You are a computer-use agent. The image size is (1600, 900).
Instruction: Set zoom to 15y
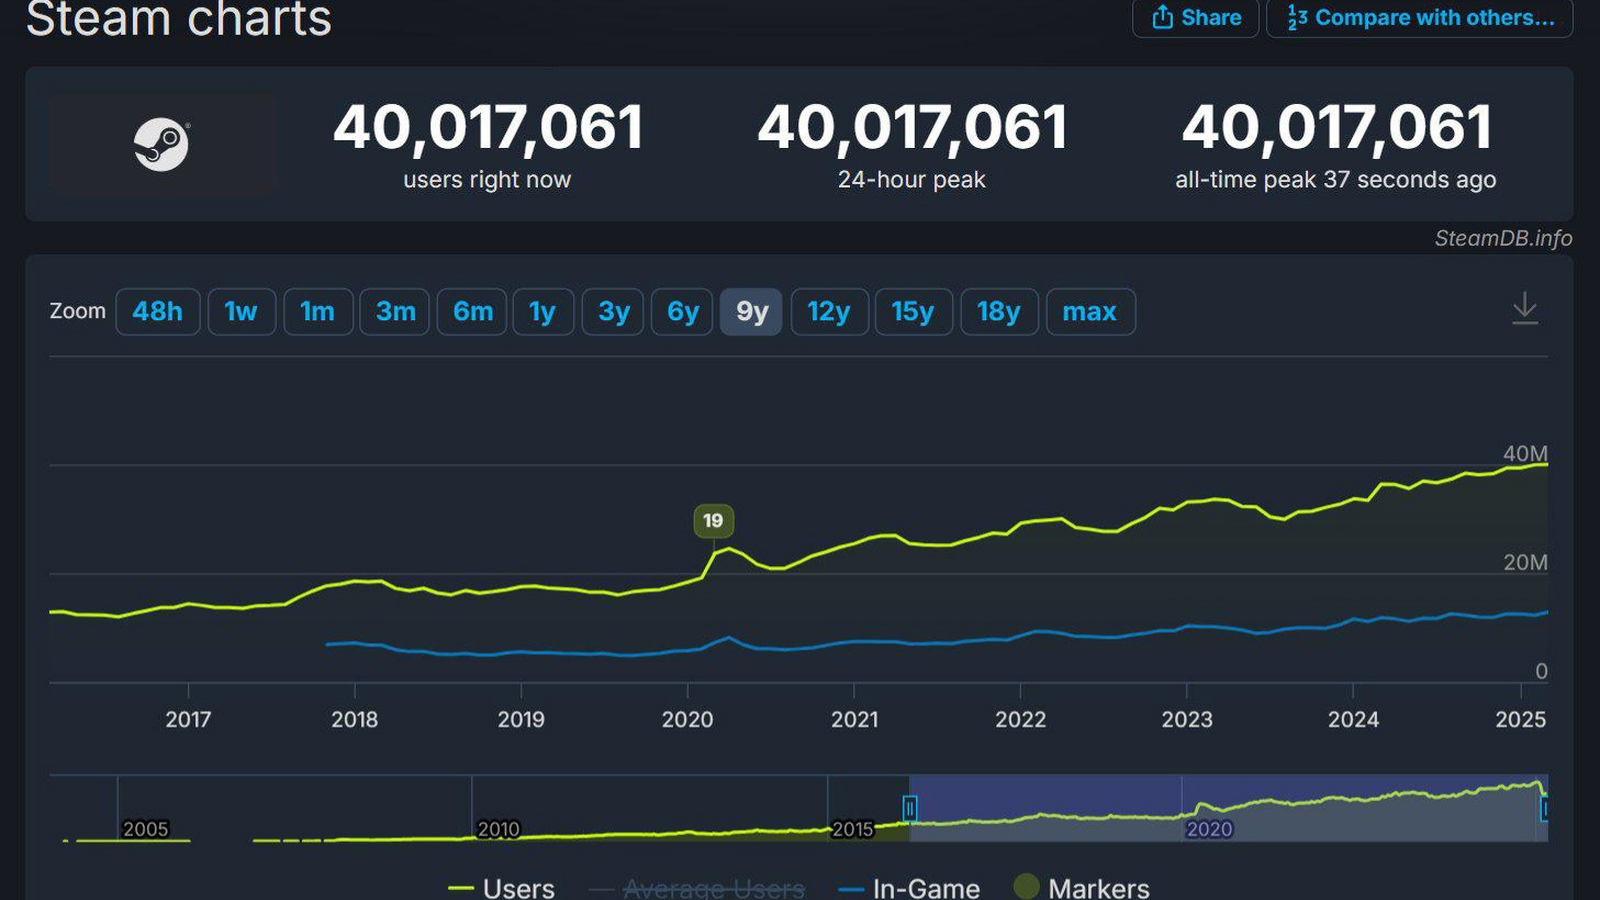coord(913,312)
